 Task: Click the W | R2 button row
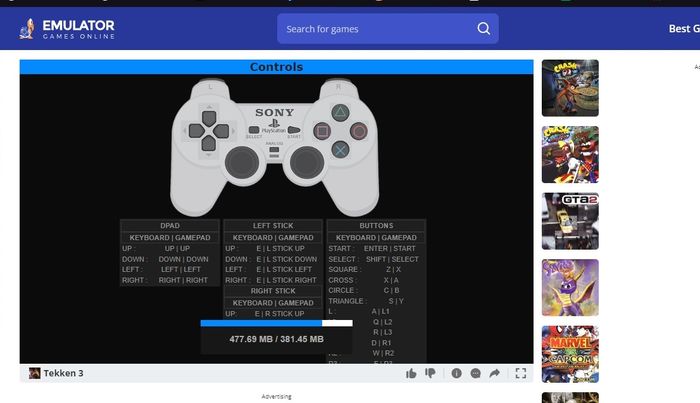pos(376,353)
